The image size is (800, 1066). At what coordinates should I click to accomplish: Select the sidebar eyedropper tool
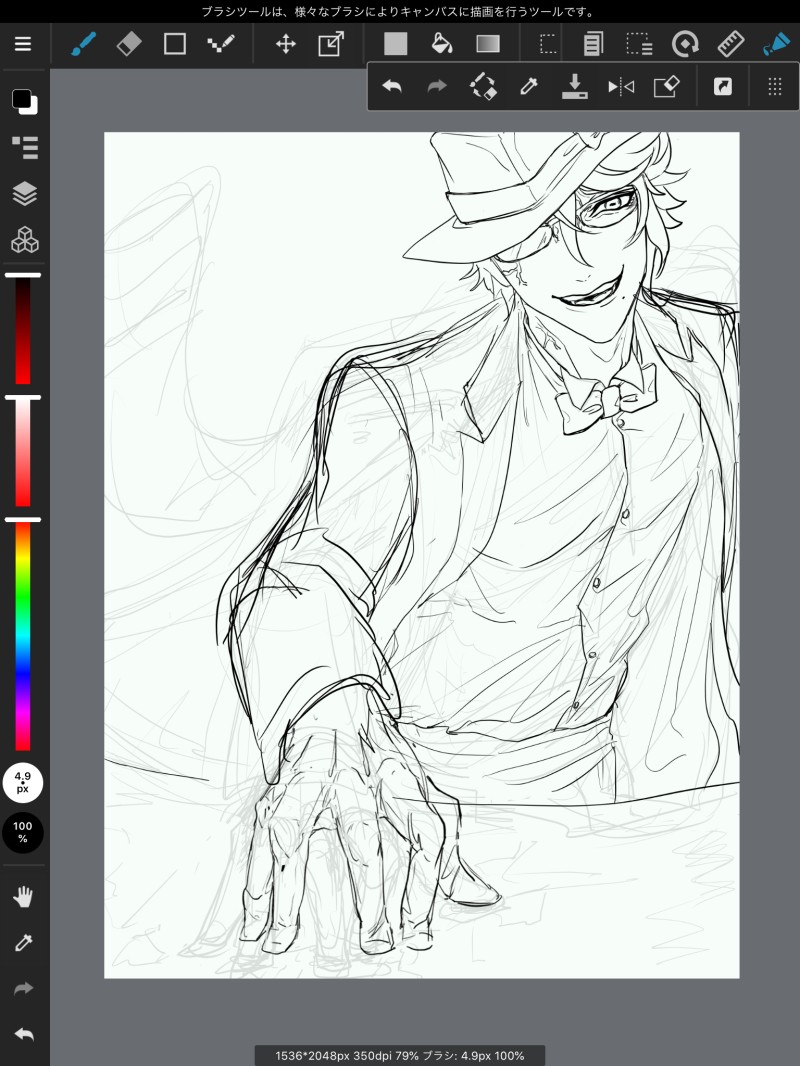(x=23, y=942)
